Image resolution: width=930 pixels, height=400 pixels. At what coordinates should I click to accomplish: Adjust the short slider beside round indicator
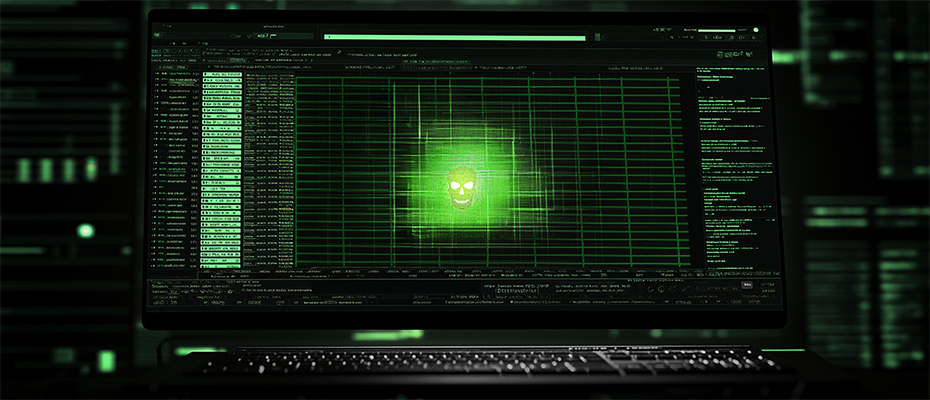tap(716, 30)
